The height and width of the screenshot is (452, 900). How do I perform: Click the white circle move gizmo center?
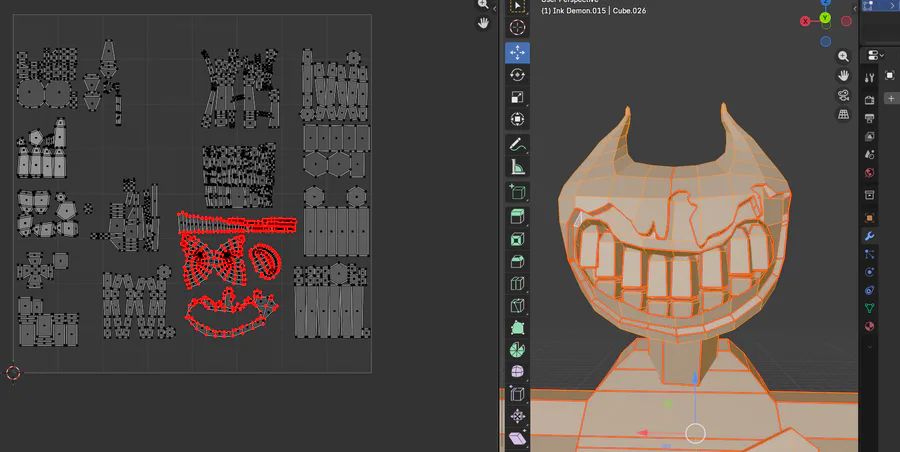tap(695, 433)
